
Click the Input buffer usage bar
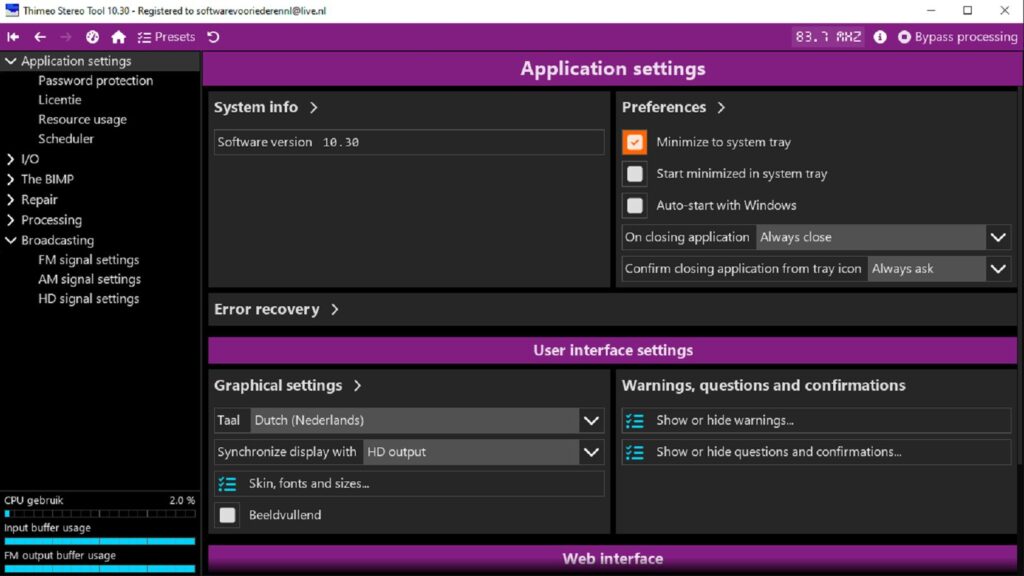(99, 541)
